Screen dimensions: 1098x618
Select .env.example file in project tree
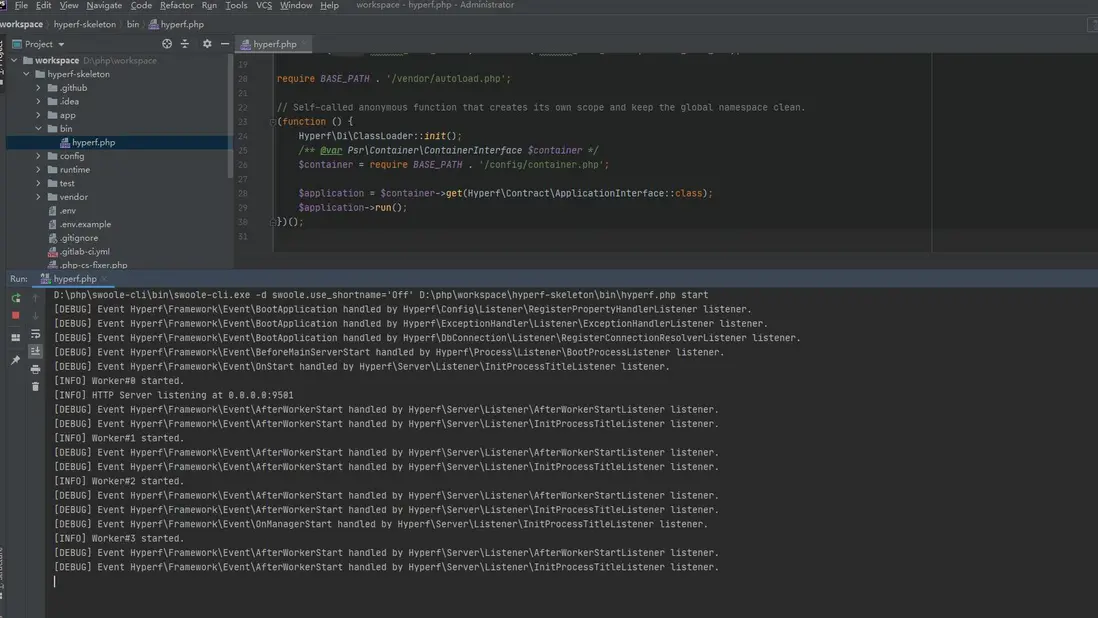tap(85, 224)
